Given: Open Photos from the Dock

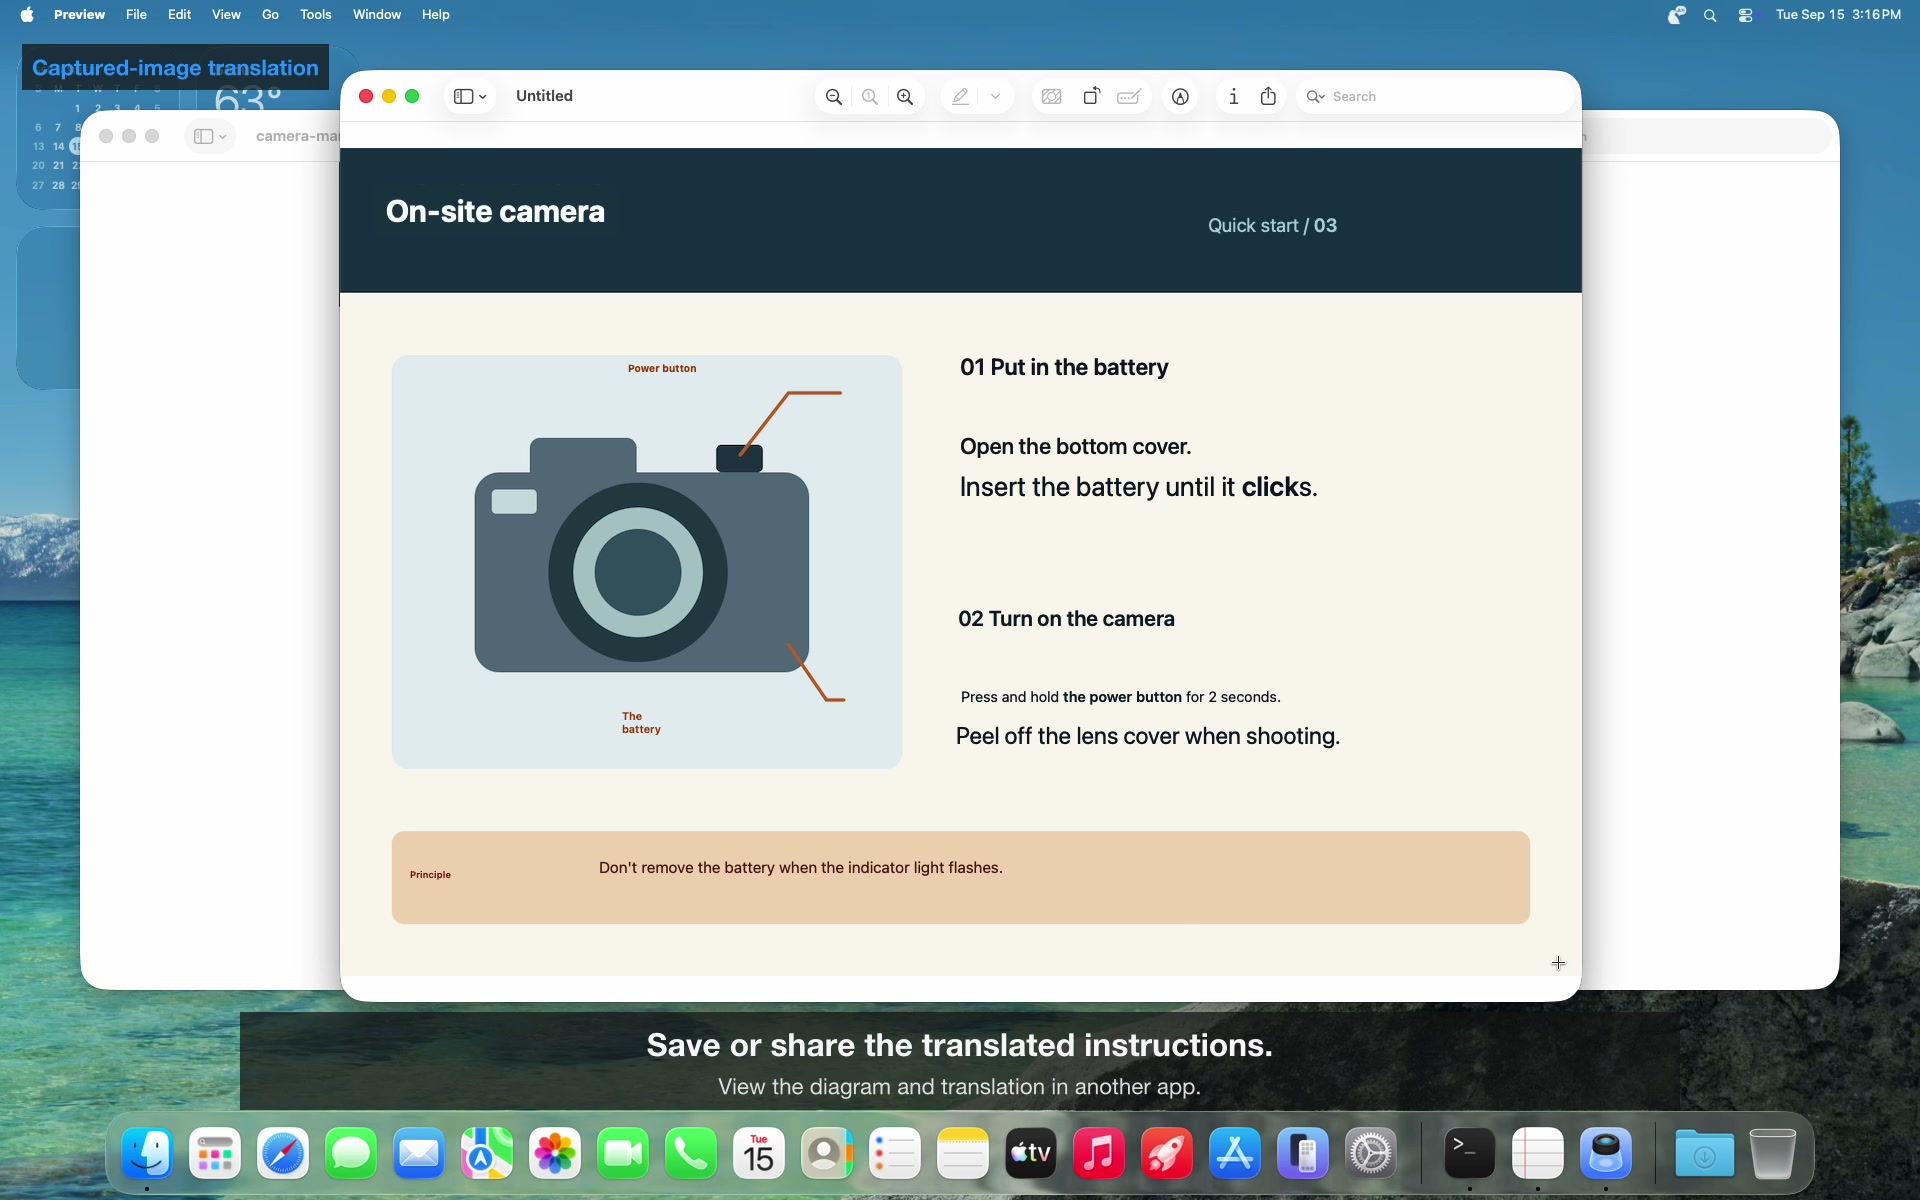Looking at the screenshot, I should pos(555,1155).
